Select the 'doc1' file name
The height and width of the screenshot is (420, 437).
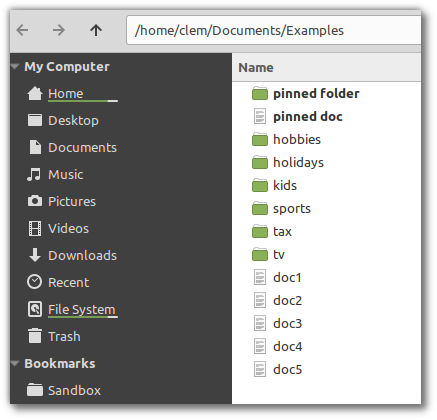(287, 277)
